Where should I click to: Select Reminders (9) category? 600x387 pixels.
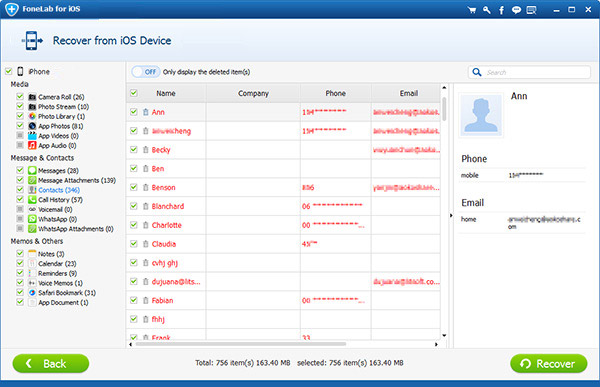pyautogui.click(x=57, y=273)
